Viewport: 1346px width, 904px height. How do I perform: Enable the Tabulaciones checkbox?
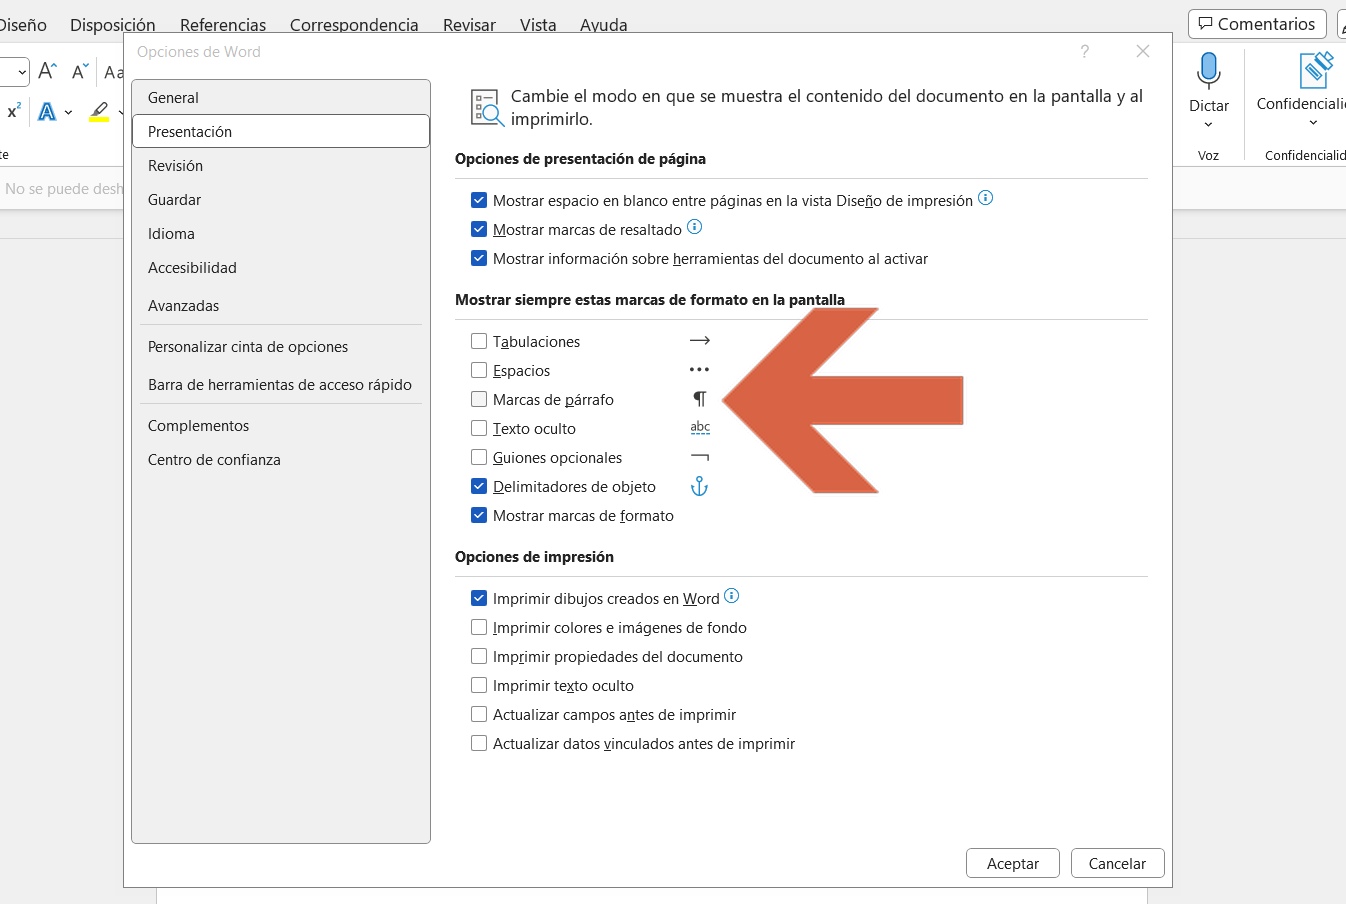[479, 341]
